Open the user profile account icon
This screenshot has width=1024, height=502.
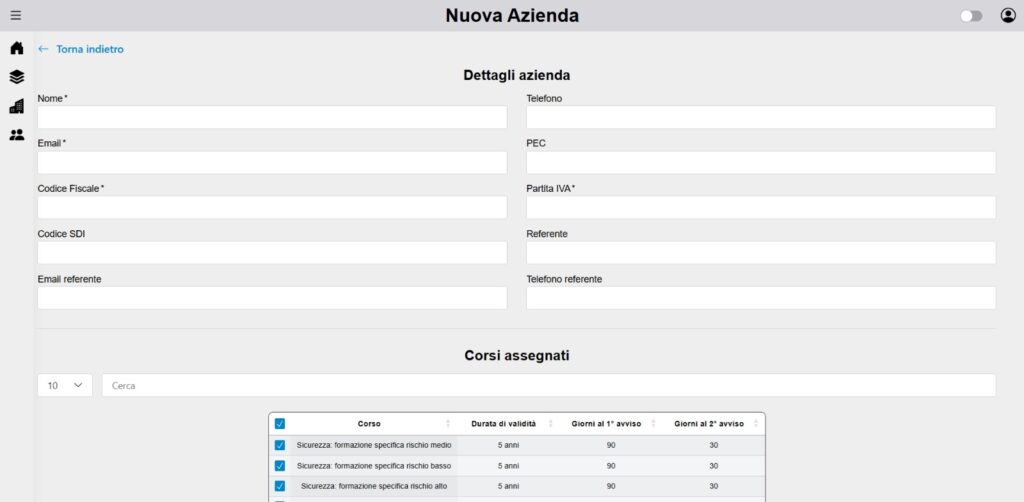pos(1008,15)
